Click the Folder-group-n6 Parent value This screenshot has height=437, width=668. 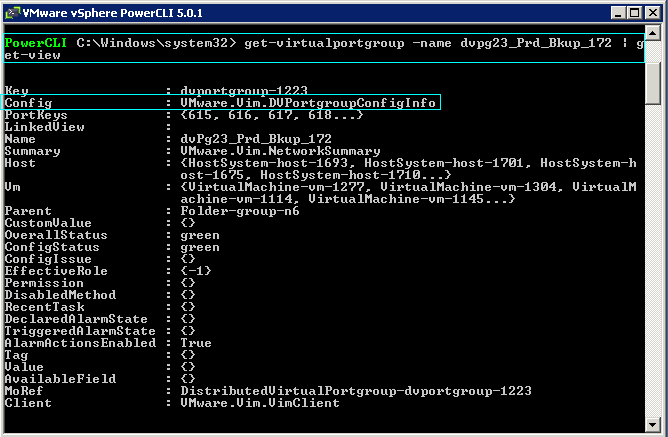(x=240, y=211)
